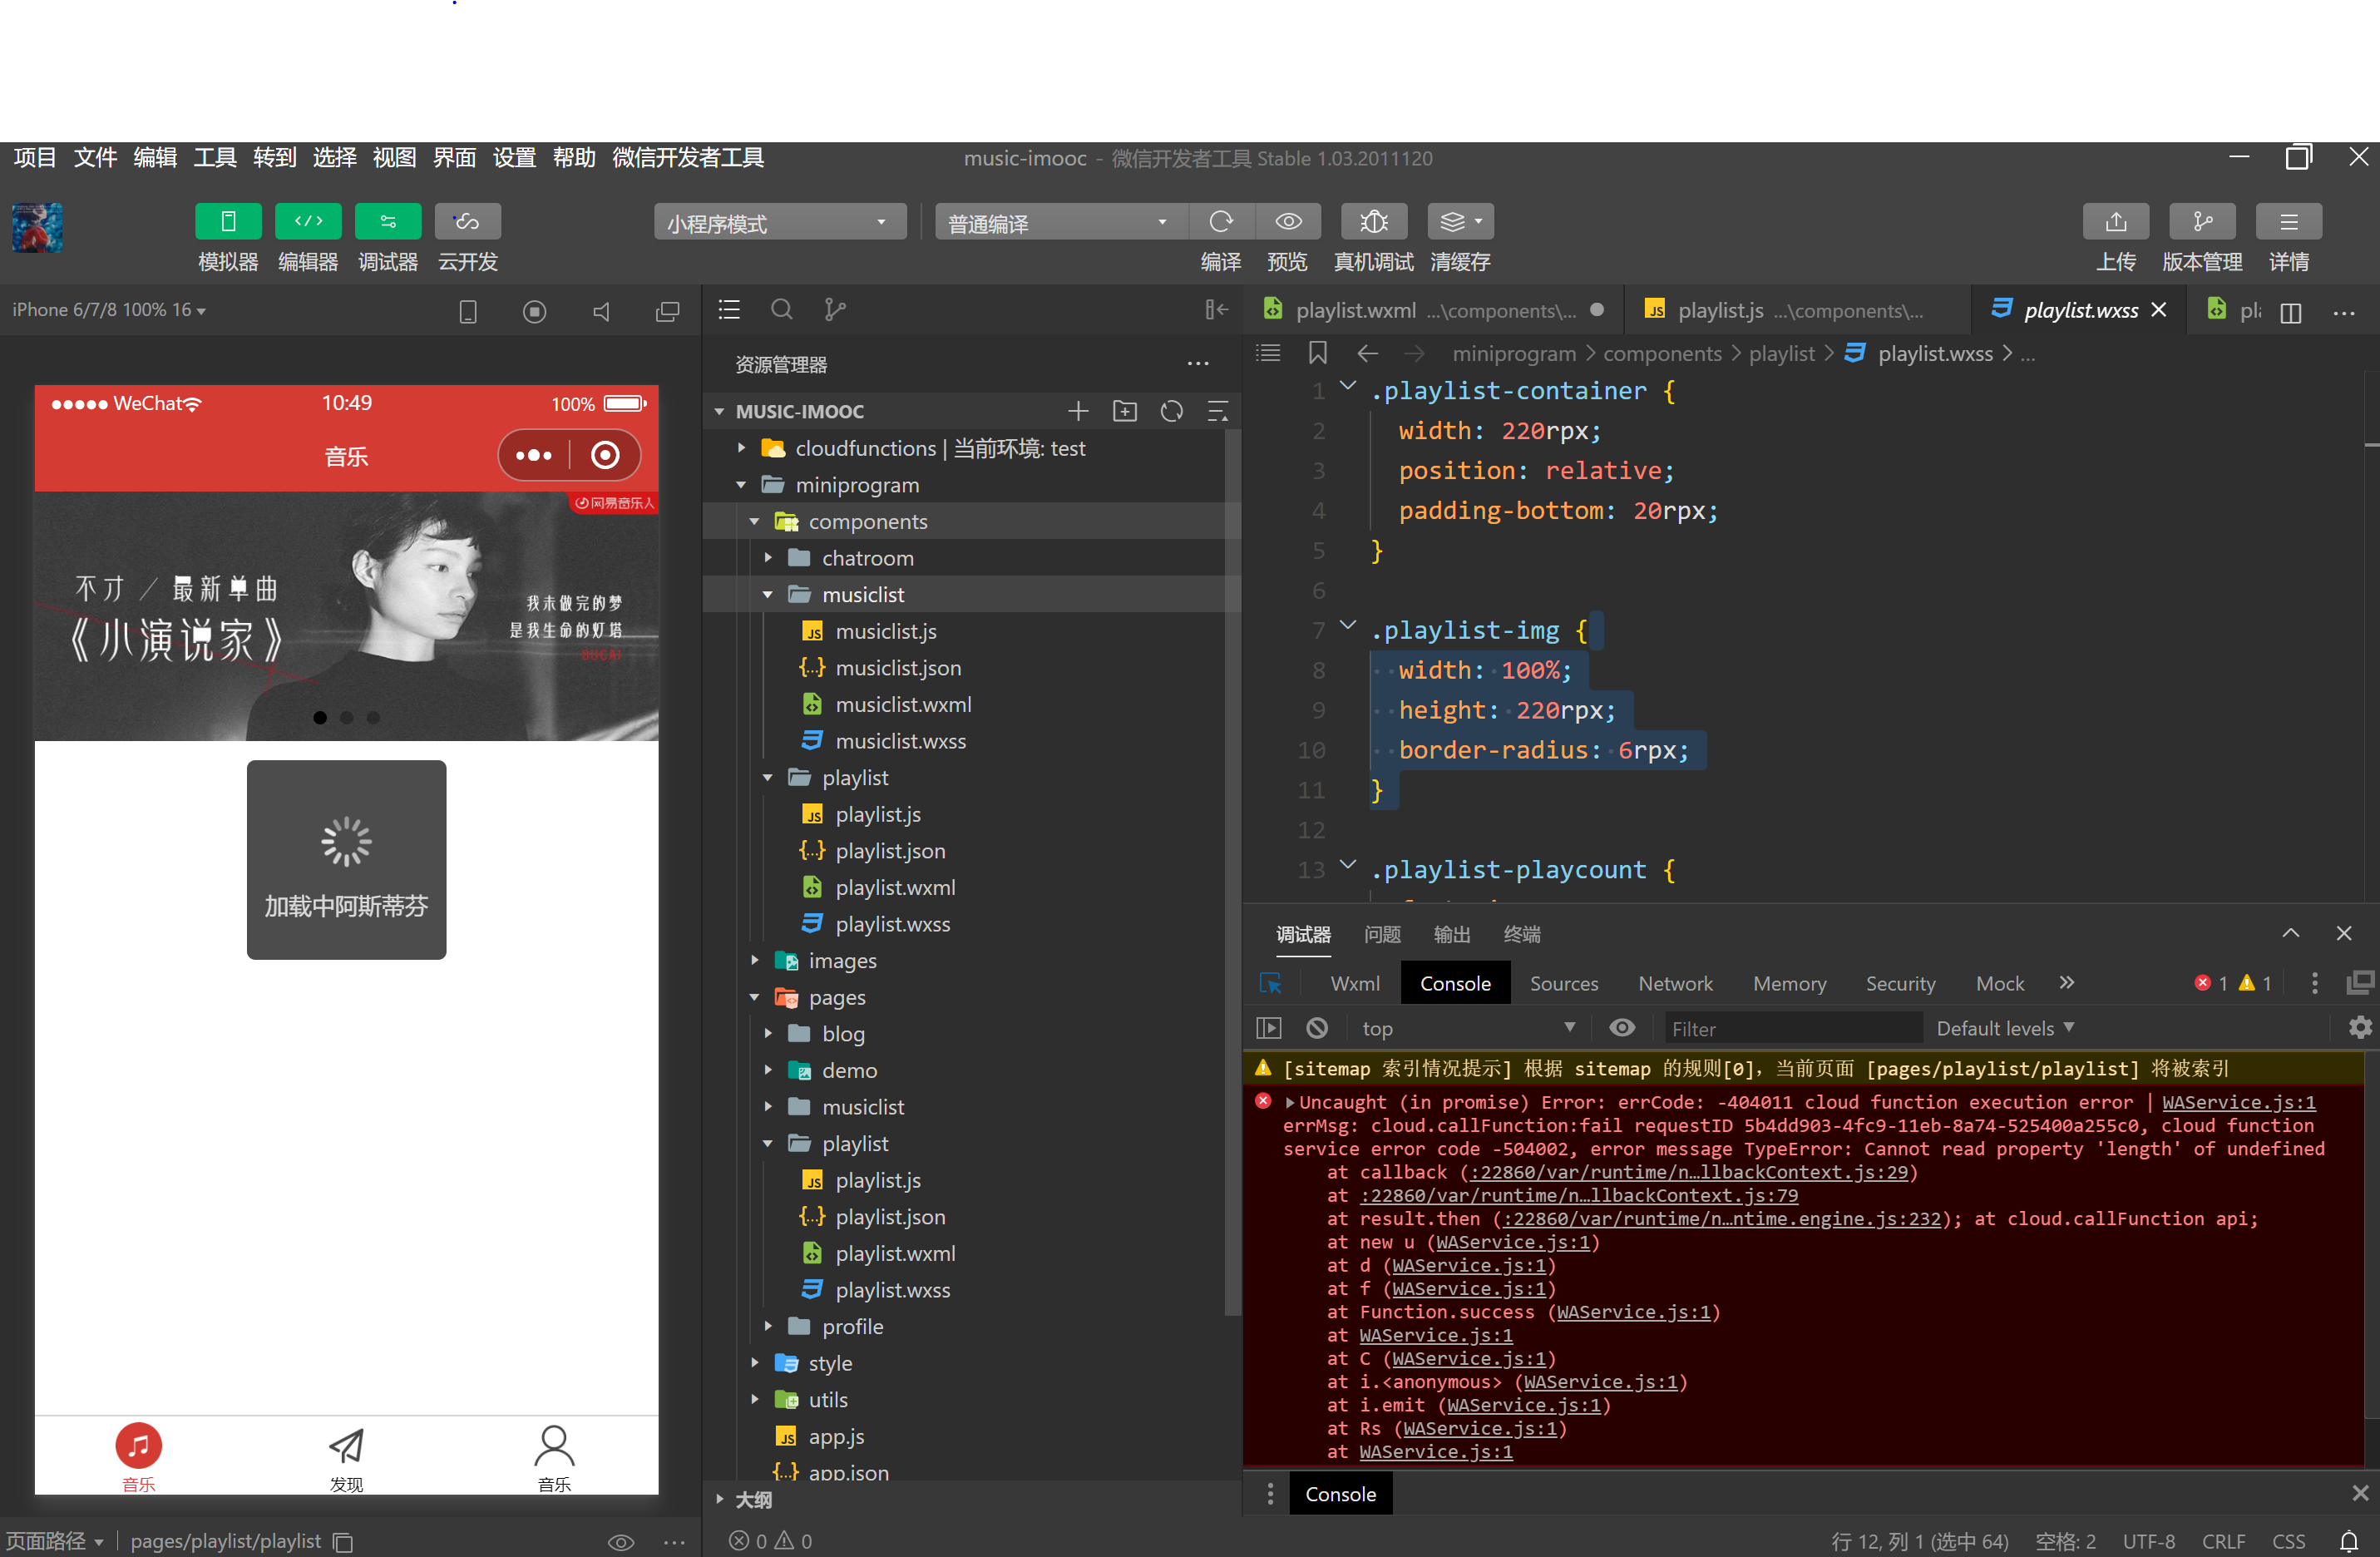
Task: Click the upload icon button
Action: pyautogui.click(x=2116, y=221)
